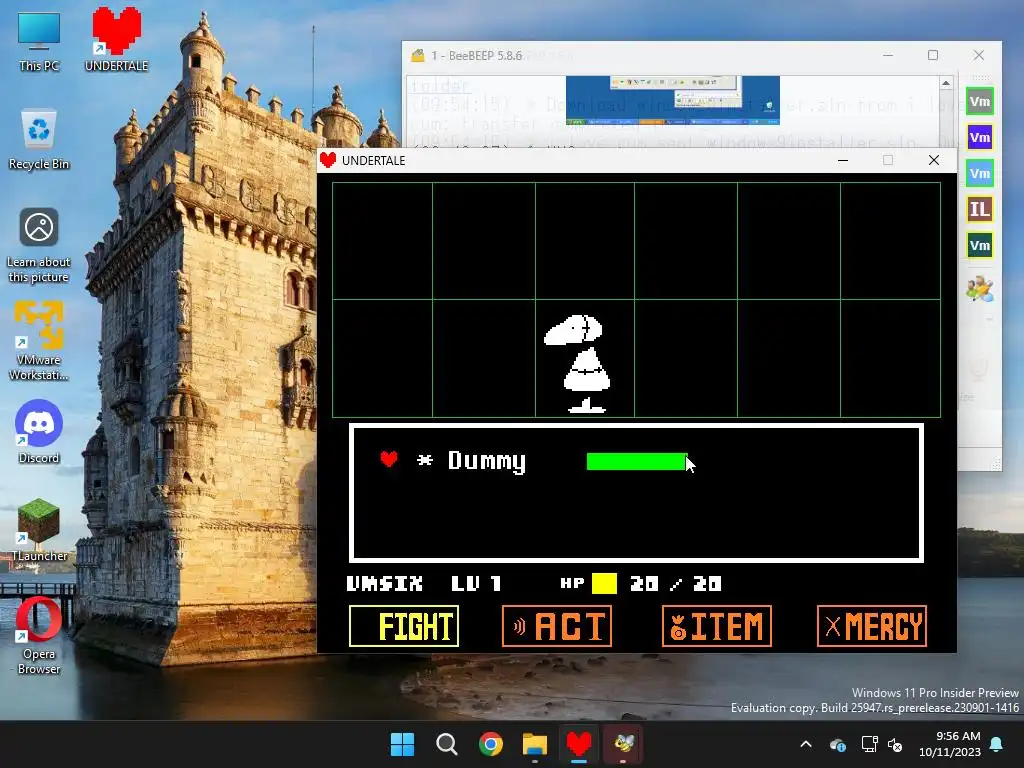Click the red heart soul cursor

pos(389,459)
